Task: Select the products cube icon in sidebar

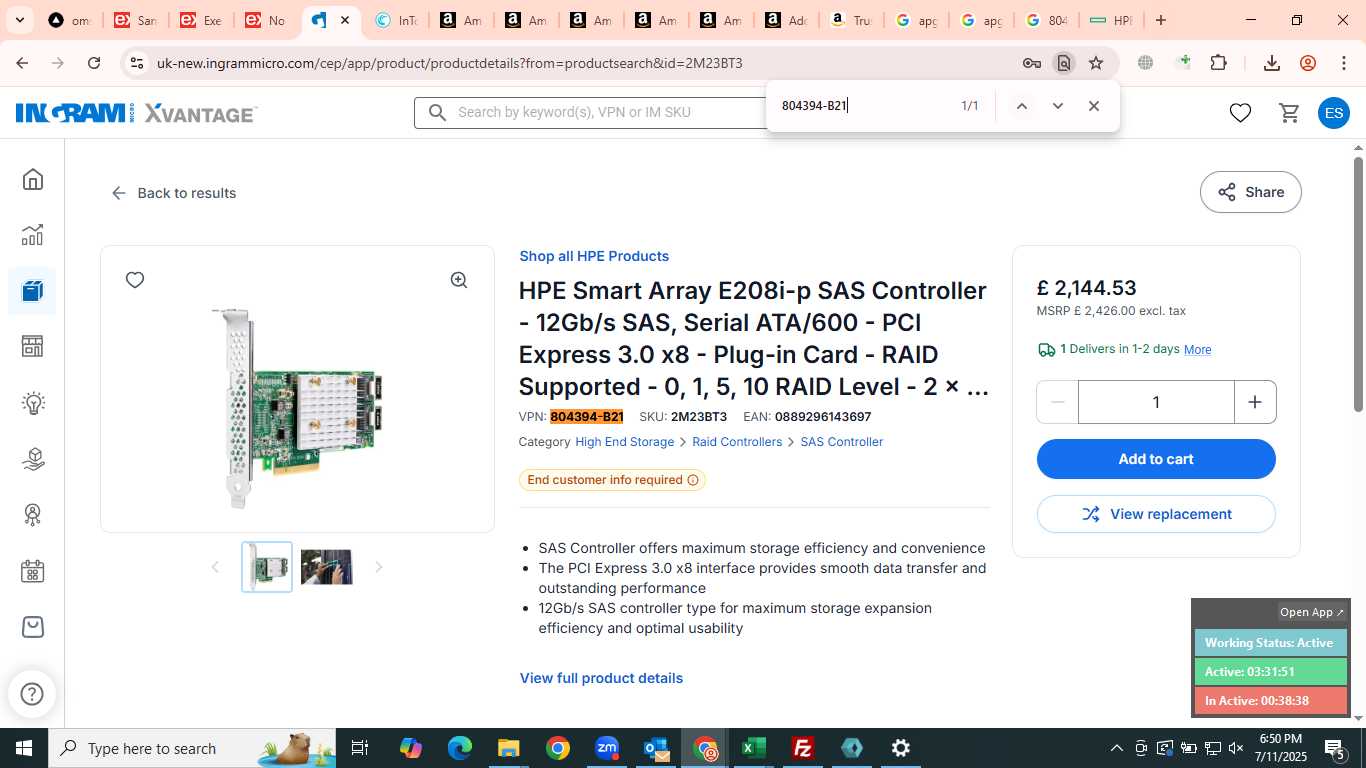Action: coord(33,291)
